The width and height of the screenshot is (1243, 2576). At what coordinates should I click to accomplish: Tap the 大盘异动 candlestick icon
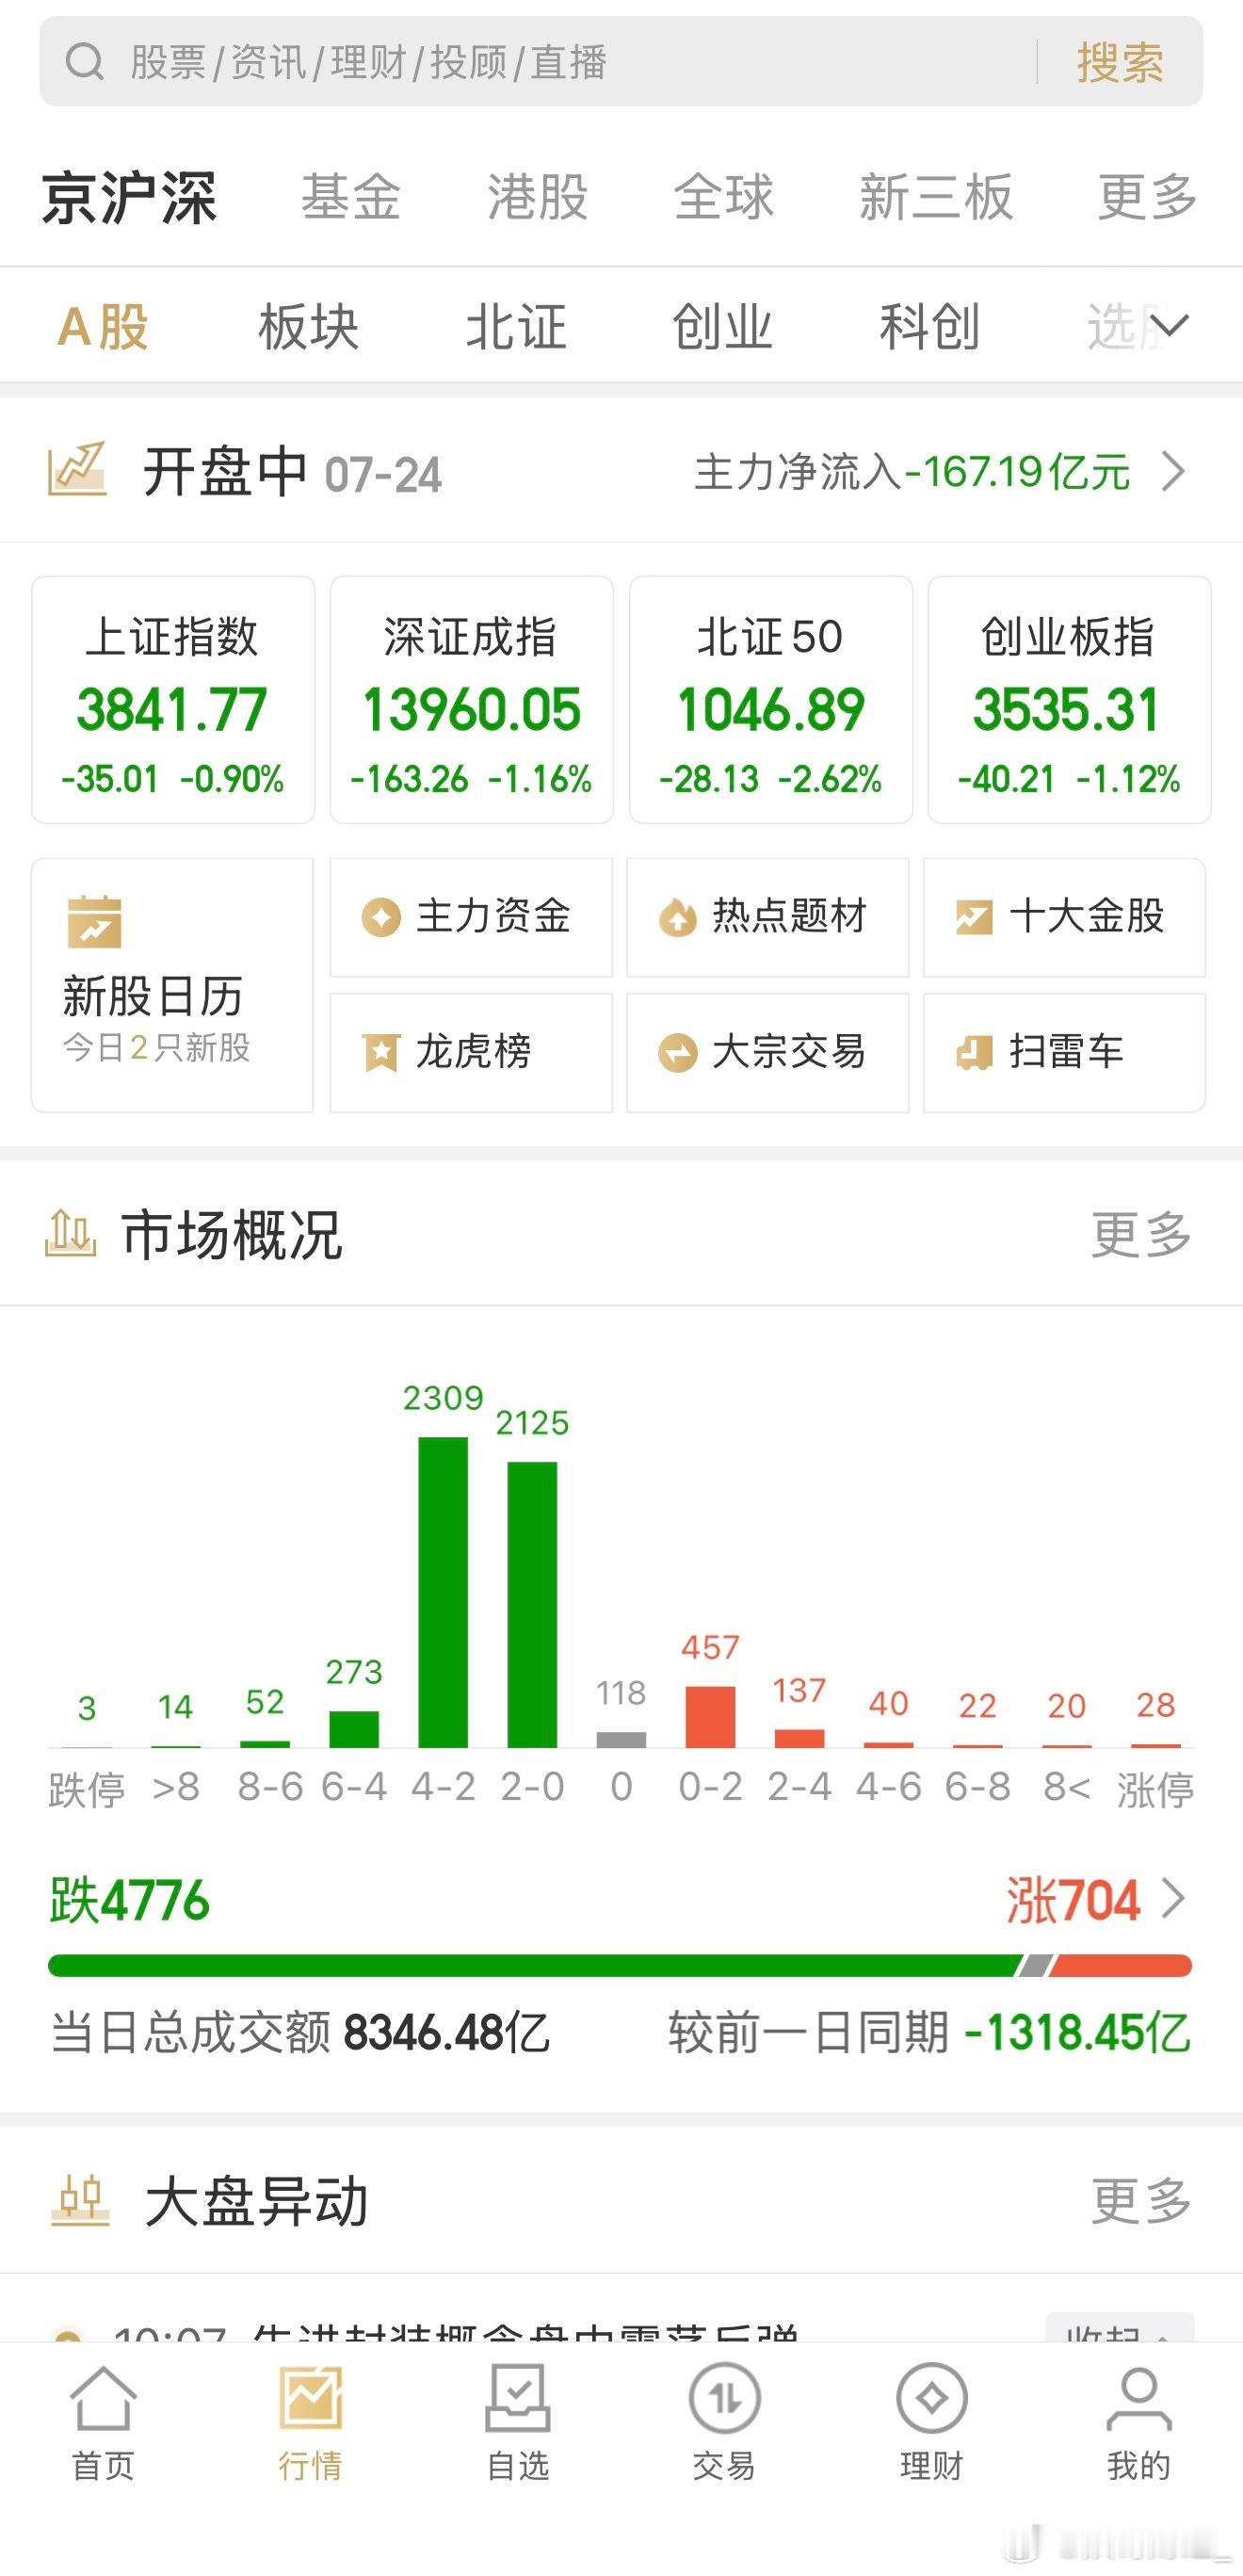pyautogui.click(x=80, y=2200)
